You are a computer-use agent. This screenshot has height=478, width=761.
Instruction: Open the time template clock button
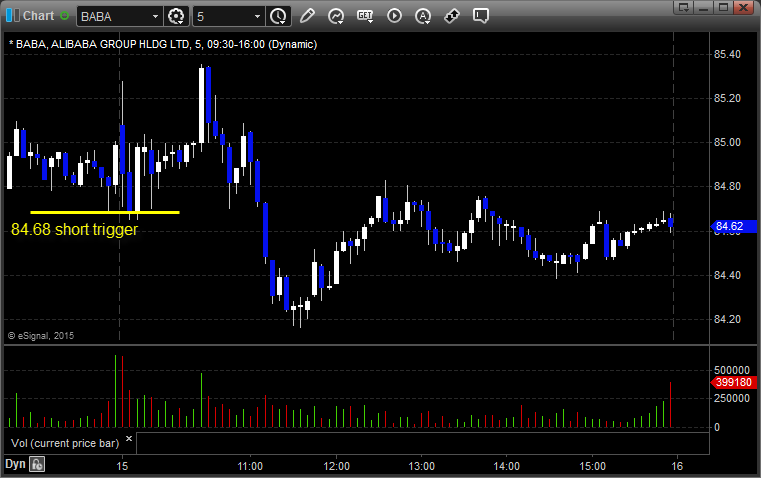[x=278, y=16]
